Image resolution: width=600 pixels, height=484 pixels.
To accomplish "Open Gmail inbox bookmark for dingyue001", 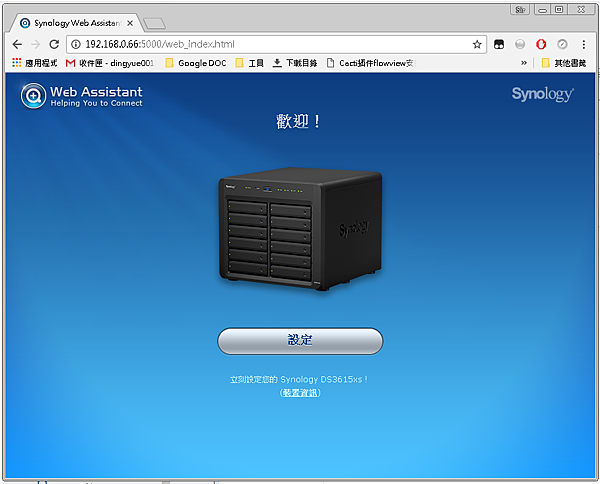I will coord(110,63).
